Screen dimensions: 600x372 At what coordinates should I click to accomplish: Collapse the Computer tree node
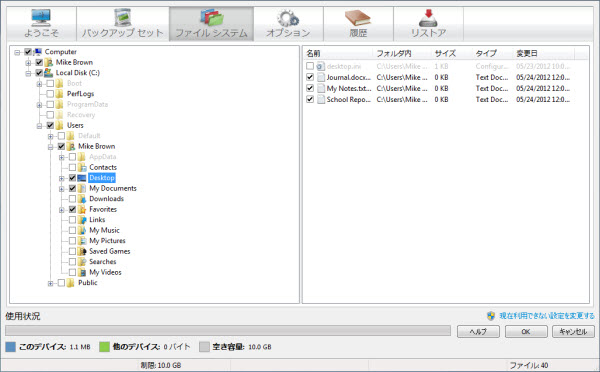click(x=17, y=52)
